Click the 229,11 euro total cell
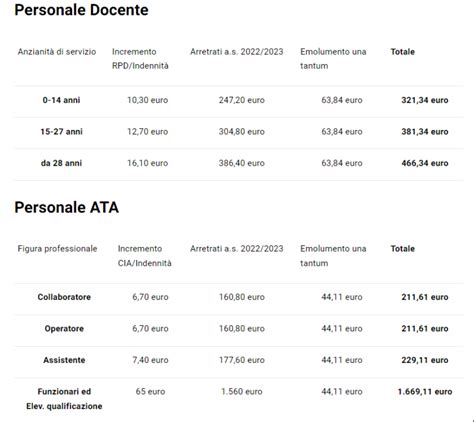The height and width of the screenshot is (422, 474). 425,360
